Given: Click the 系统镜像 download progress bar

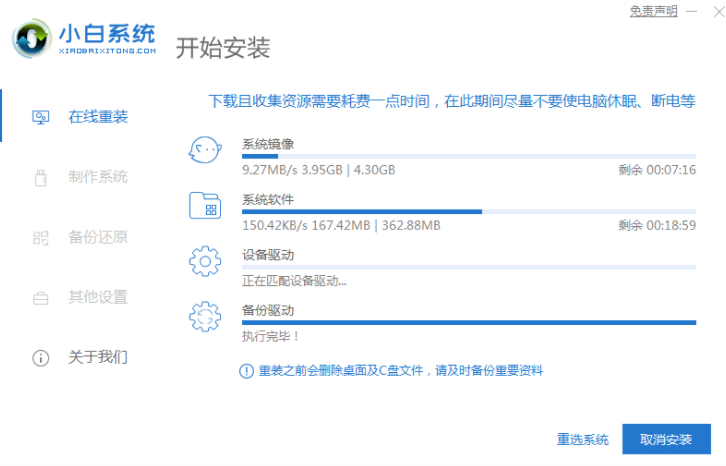Looking at the screenshot, I should [468, 157].
